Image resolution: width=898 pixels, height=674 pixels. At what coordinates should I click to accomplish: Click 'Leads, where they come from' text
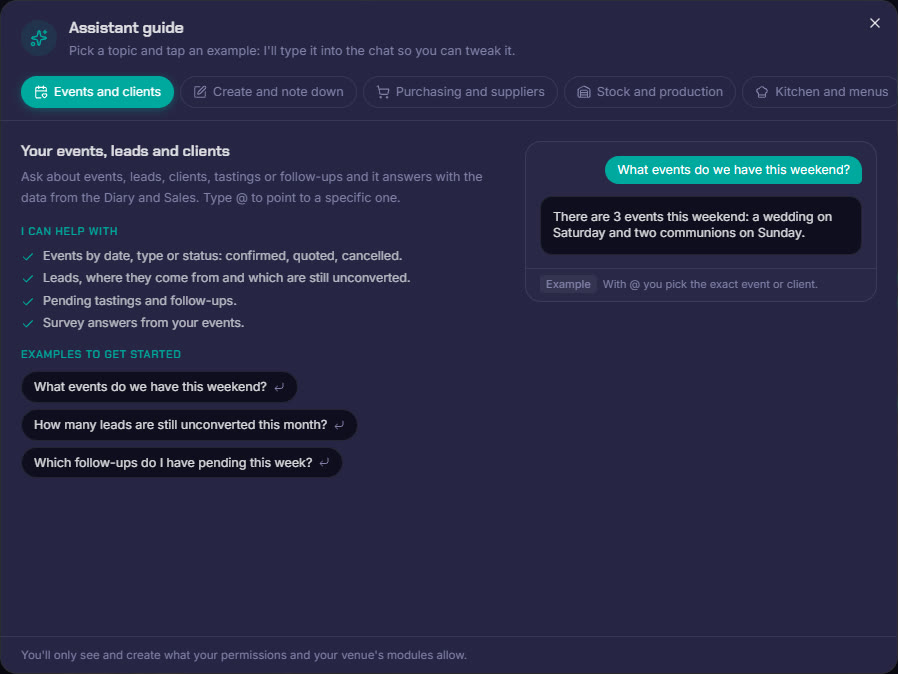tap(226, 278)
